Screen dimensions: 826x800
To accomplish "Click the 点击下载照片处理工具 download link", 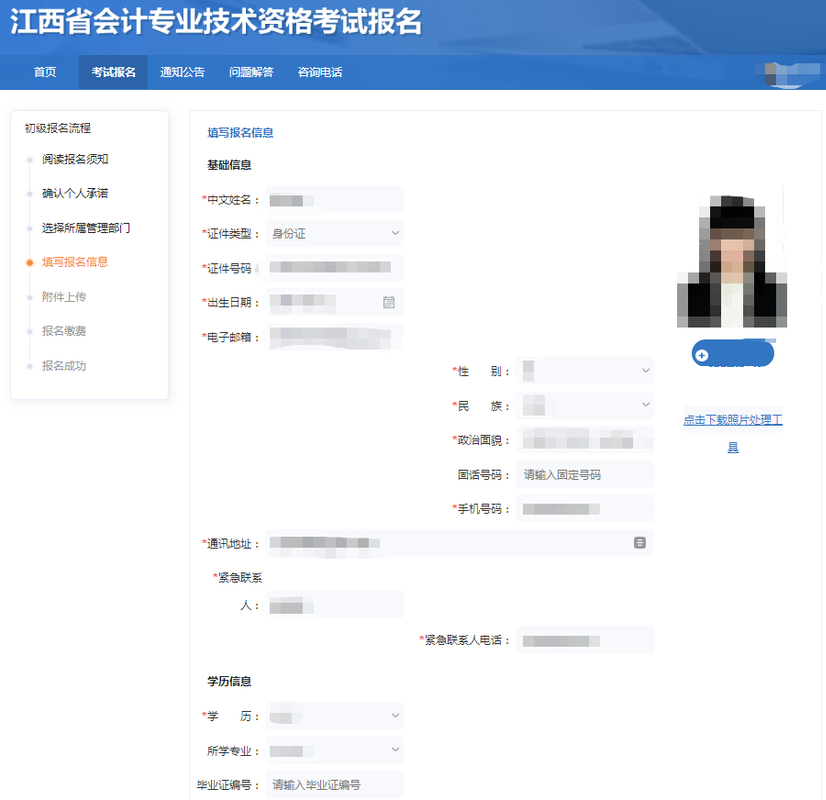I will pos(733,419).
